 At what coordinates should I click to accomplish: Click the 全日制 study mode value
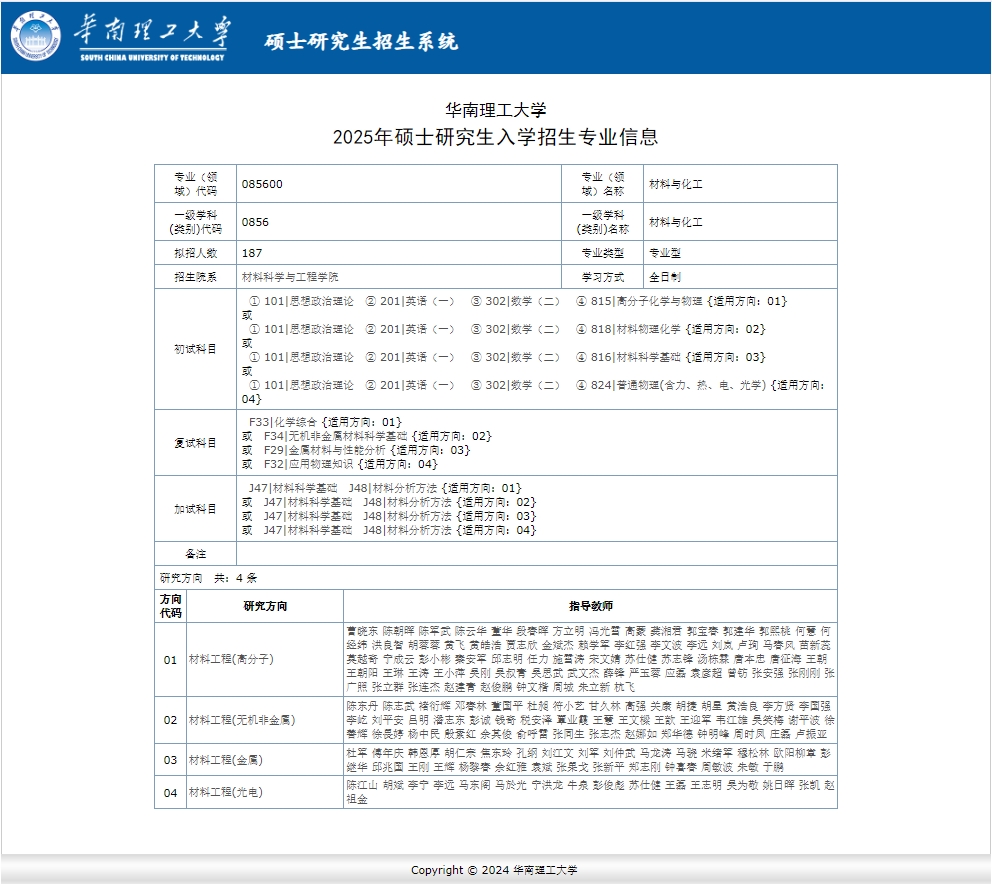coord(664,277)
